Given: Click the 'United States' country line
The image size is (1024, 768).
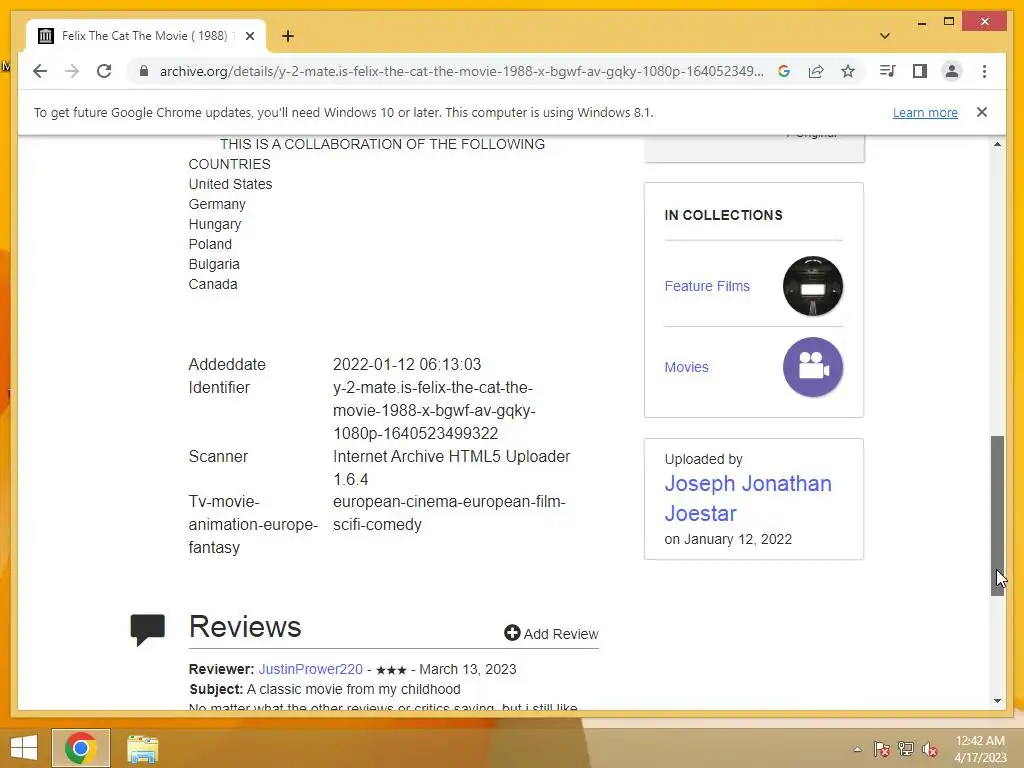Looking at the screenshot, I should [x=231, y=184].
